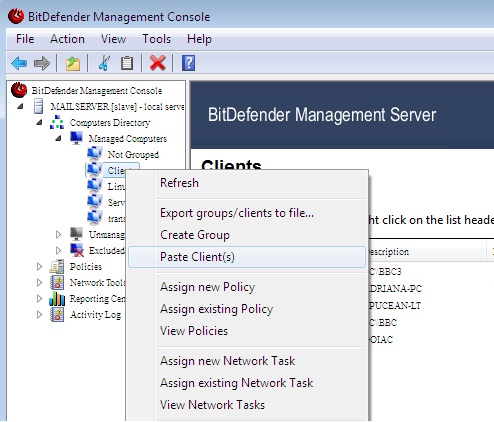
Task: Click the Paste clipboard toolbar icon
Action: (127, 63)
